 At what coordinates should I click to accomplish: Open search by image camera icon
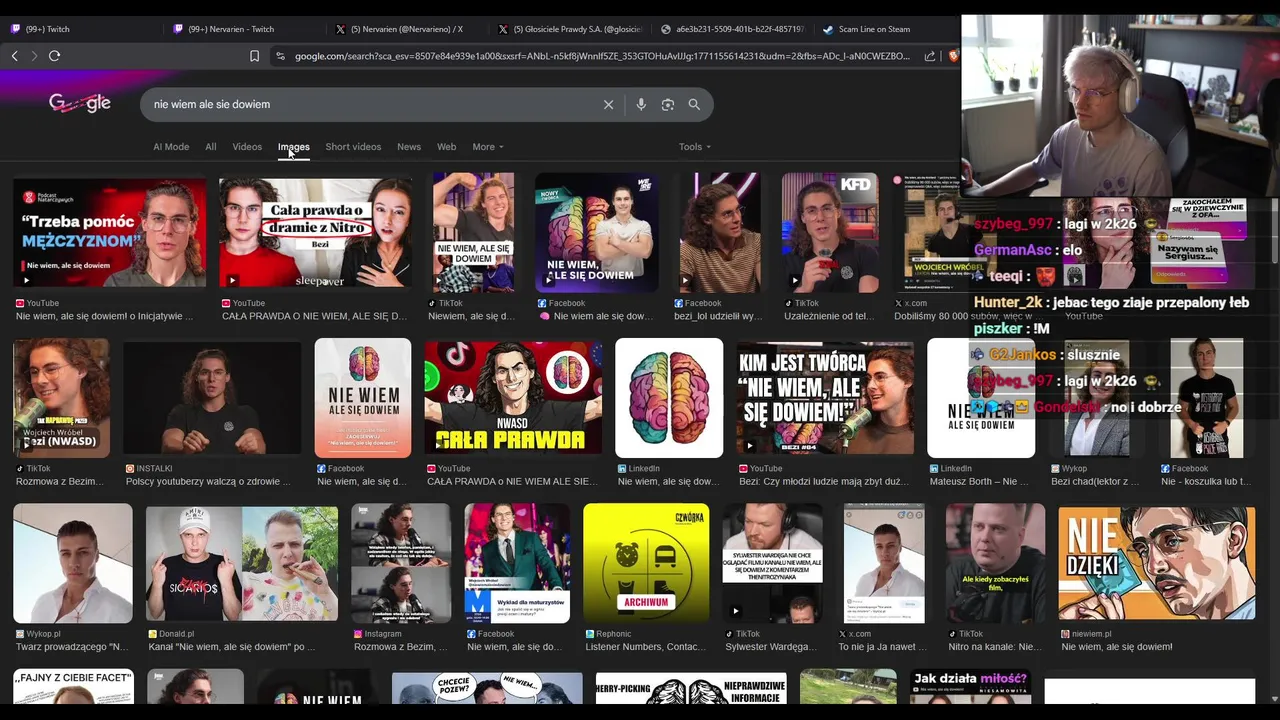tap(668, 104)
